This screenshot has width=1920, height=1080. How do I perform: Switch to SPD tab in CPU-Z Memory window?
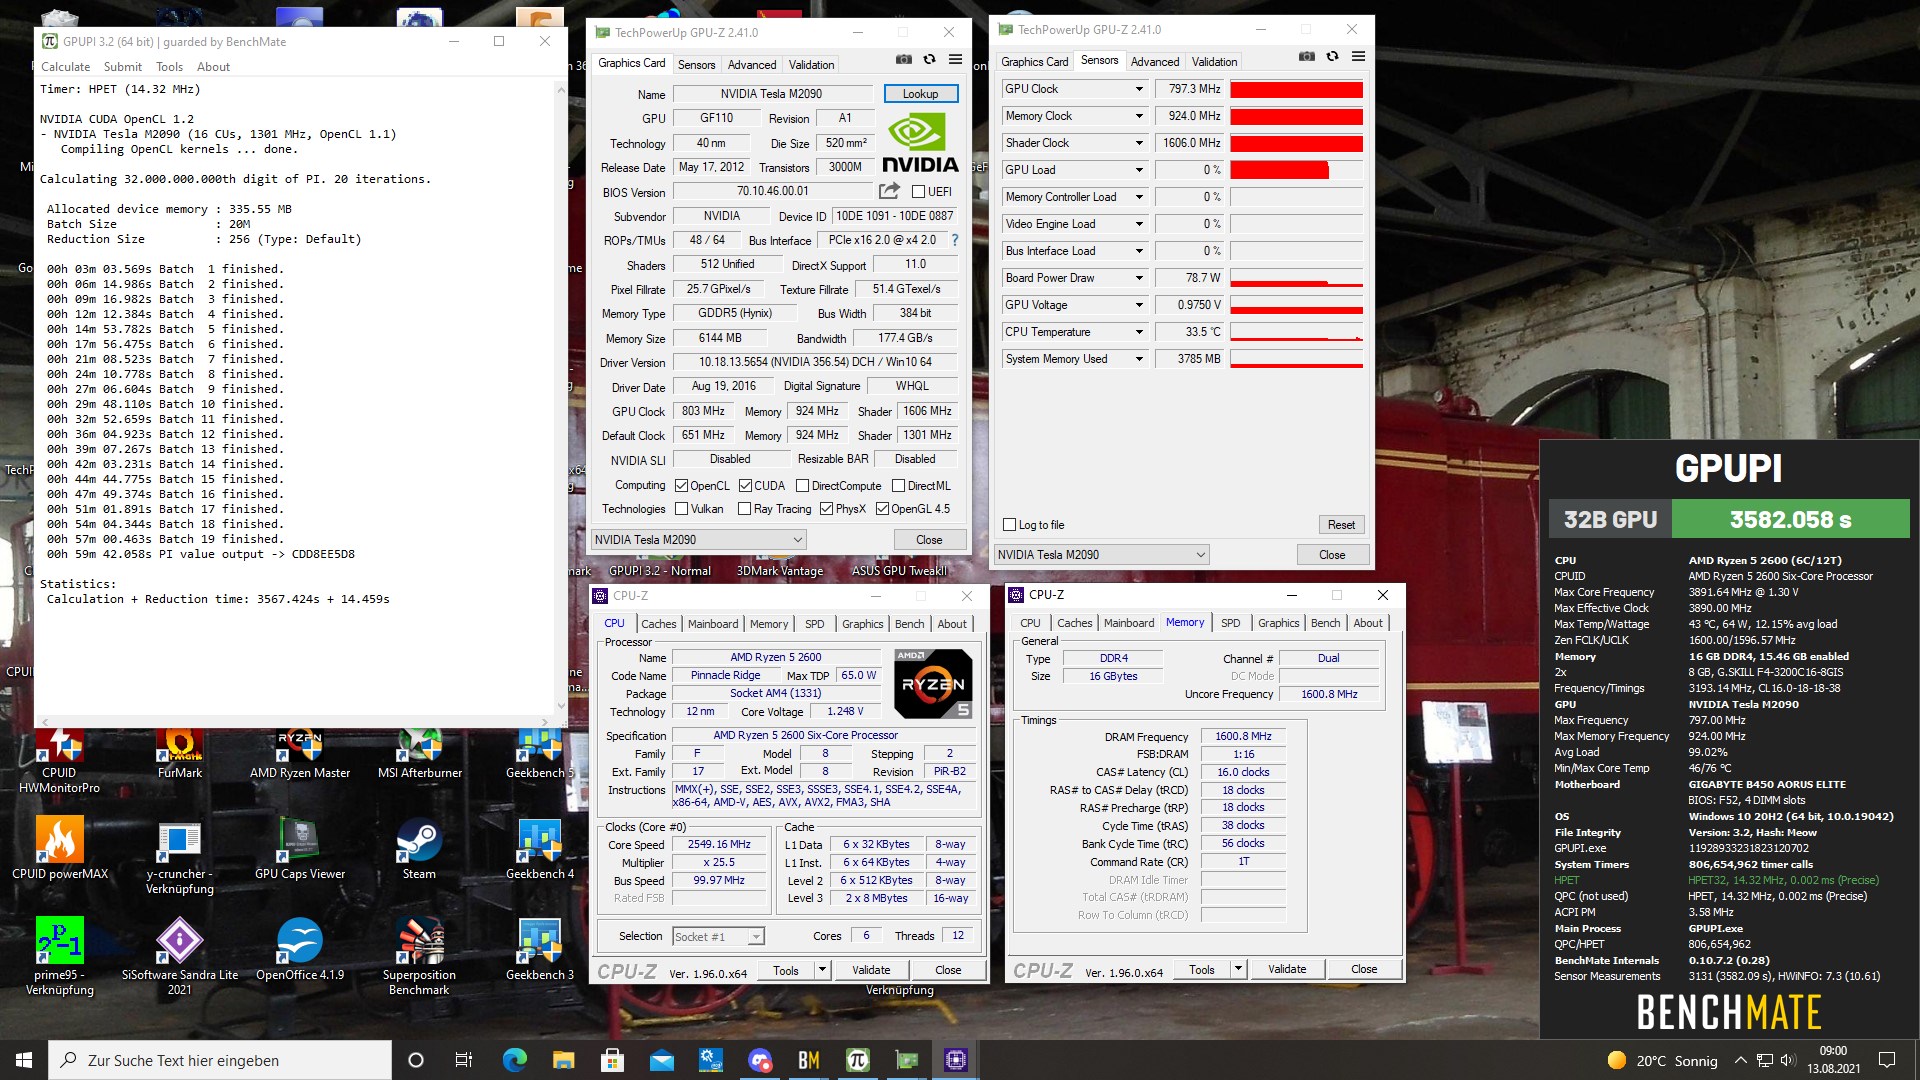[x=1230, y=623]
